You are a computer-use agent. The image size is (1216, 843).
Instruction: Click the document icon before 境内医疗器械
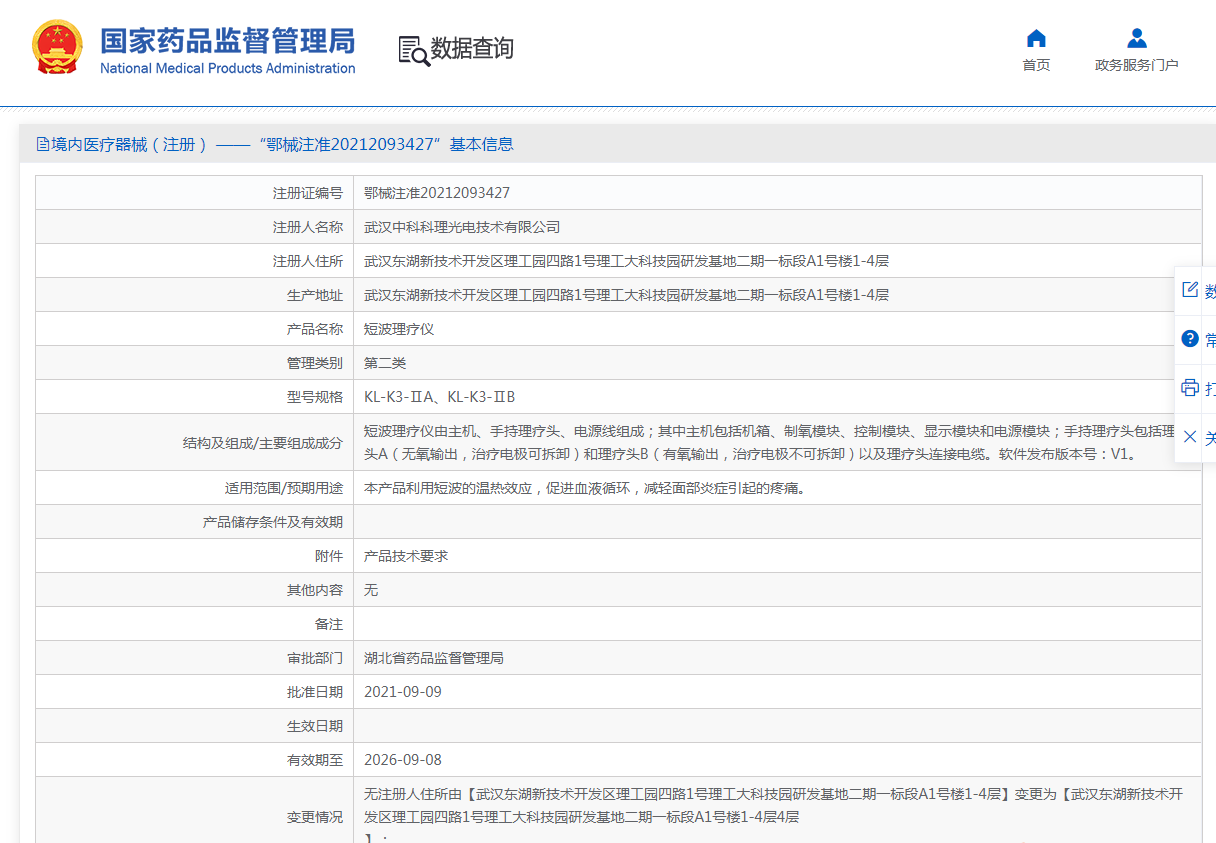point(43,144)
